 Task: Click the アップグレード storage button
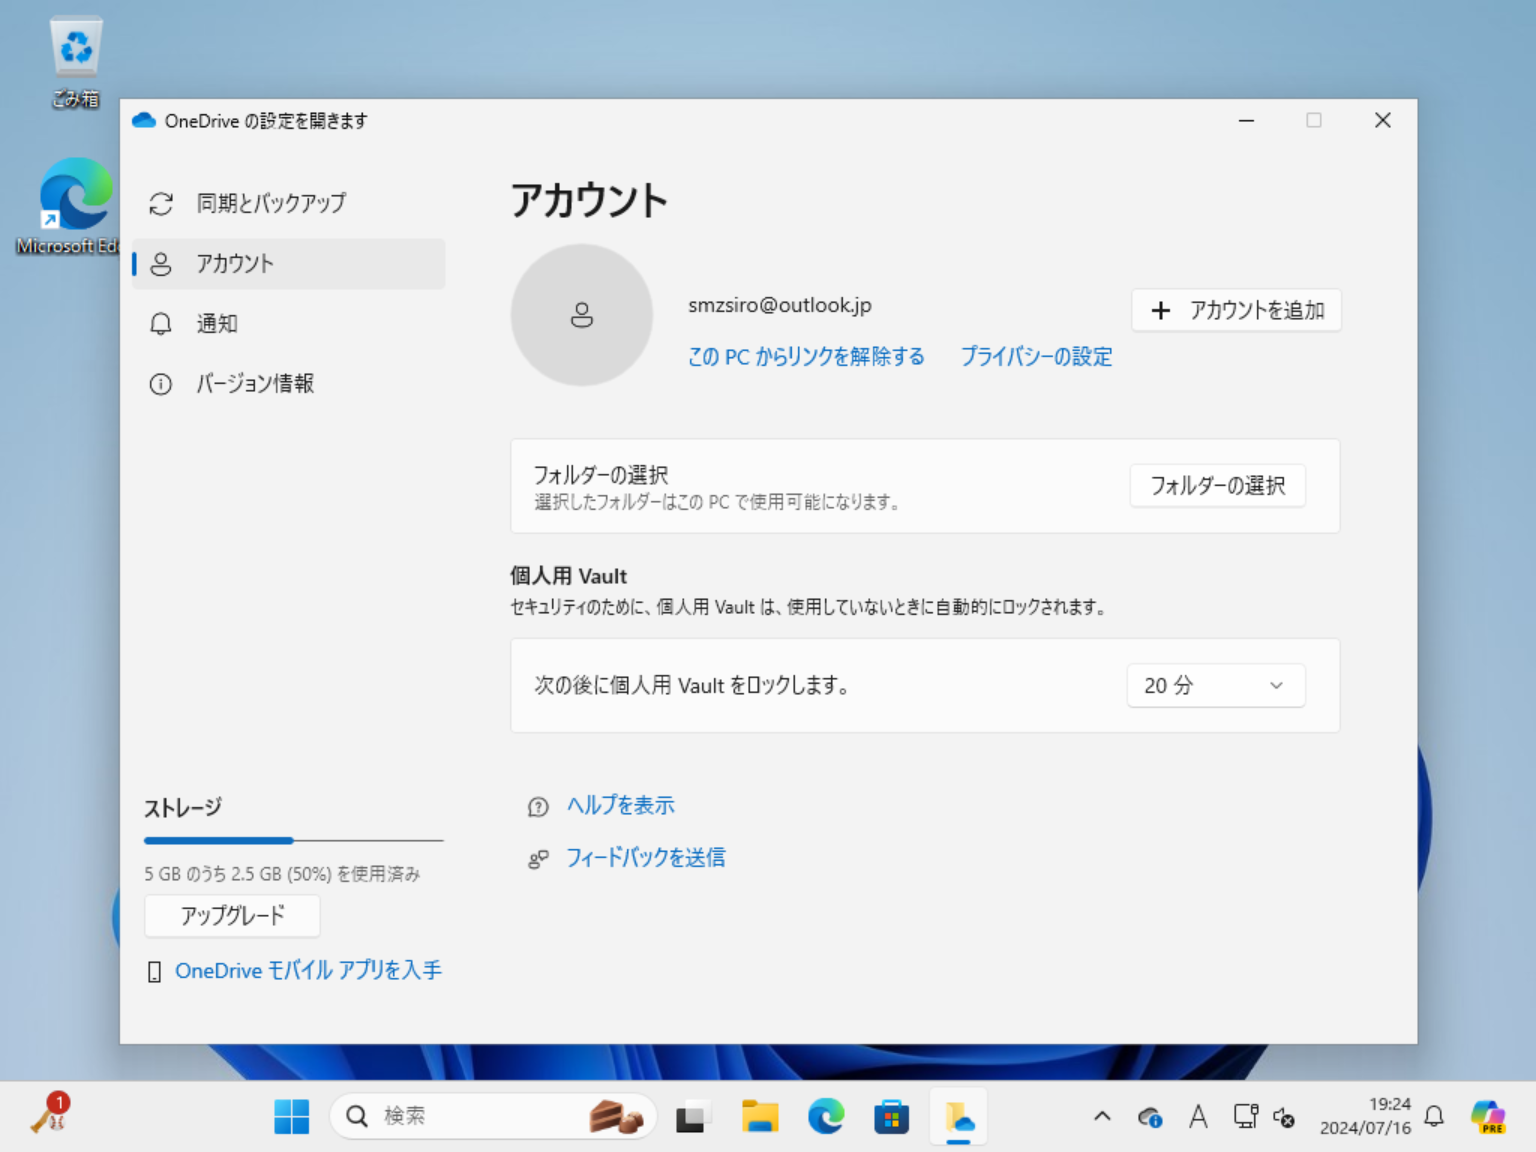(x=232, y=916)
